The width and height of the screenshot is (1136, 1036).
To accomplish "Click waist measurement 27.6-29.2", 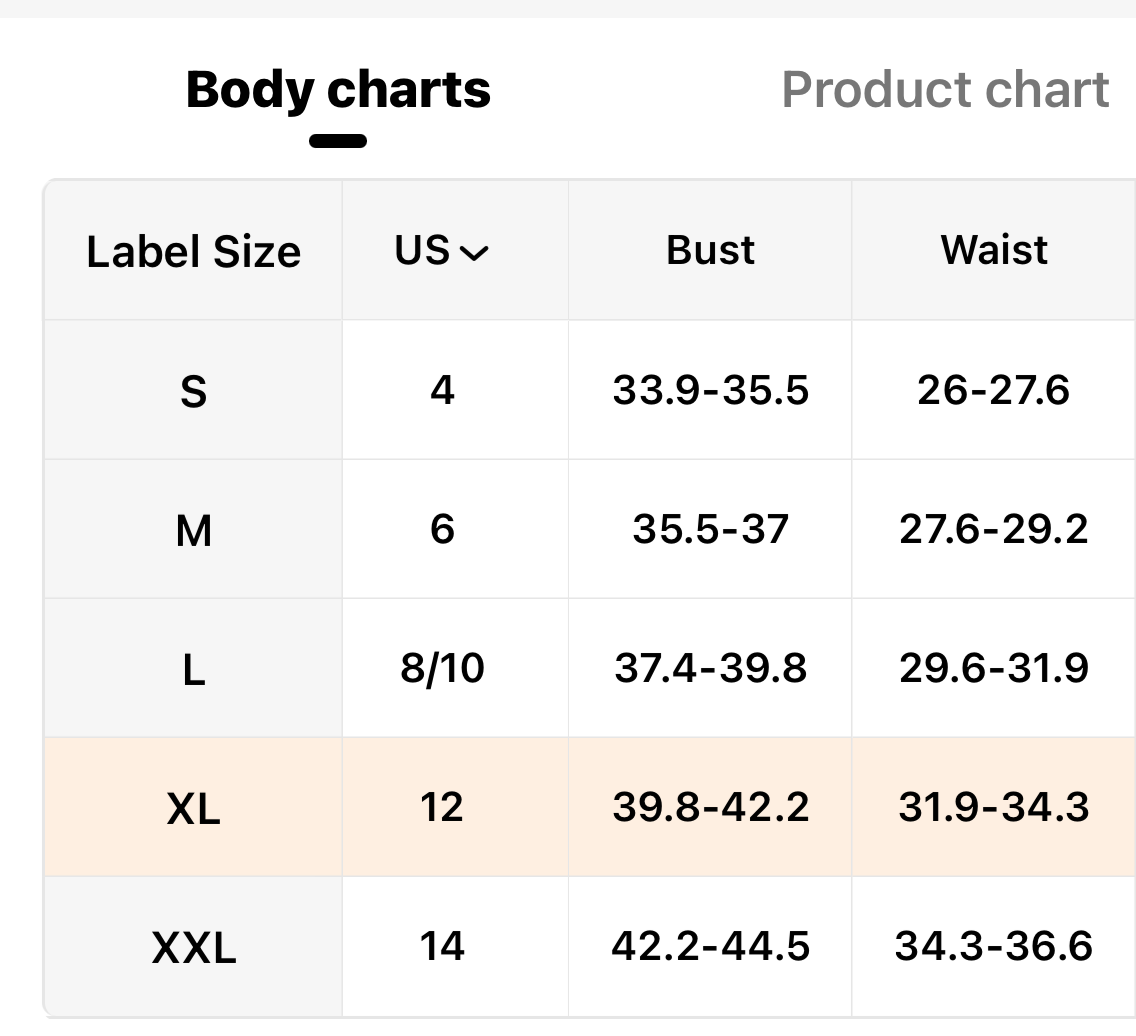I will [x=994, y=529].
